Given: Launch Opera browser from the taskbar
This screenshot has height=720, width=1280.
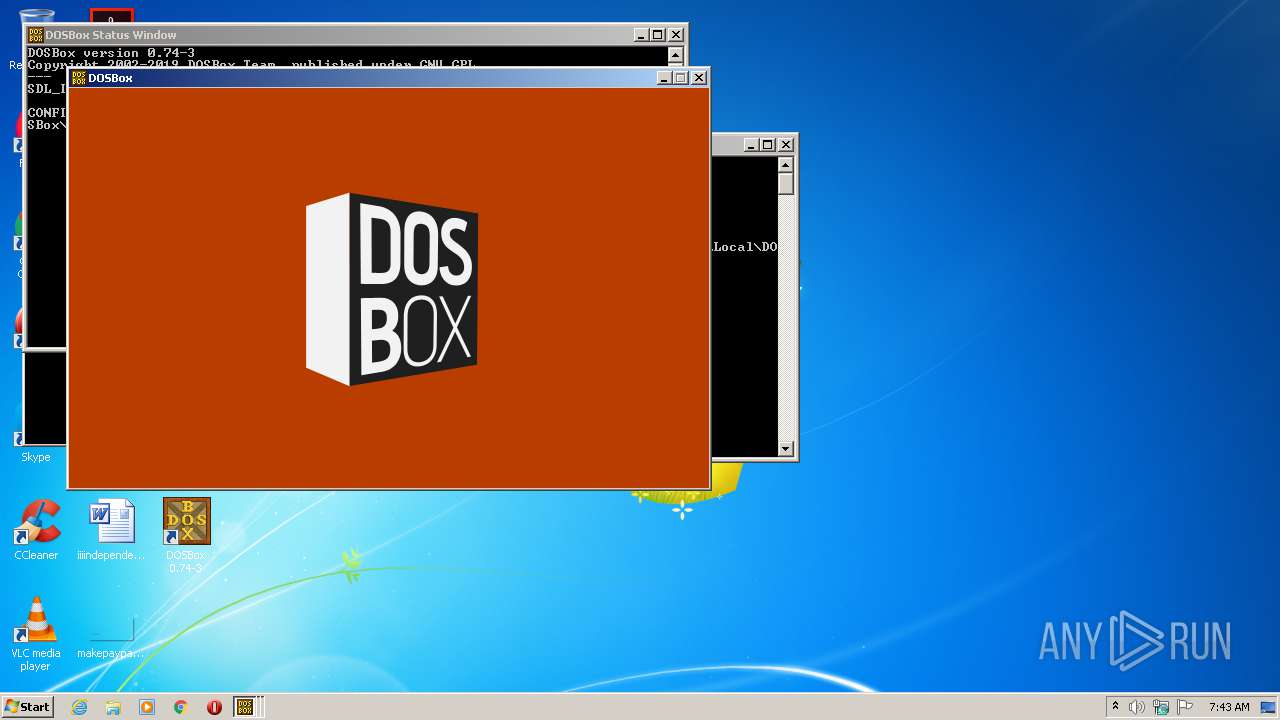Looking at the screenshot, I should point(214,707).
